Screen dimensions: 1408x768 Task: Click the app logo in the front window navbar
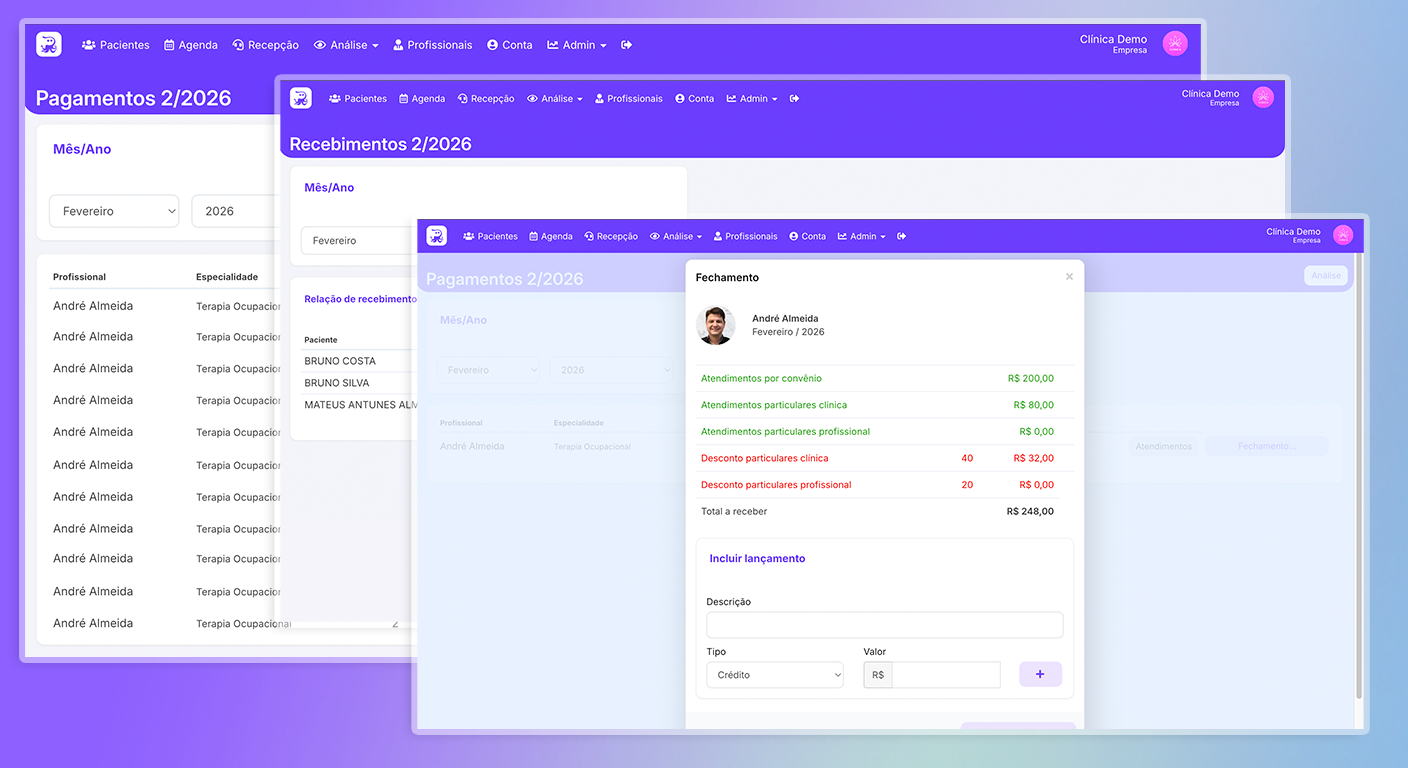(437, 236)
